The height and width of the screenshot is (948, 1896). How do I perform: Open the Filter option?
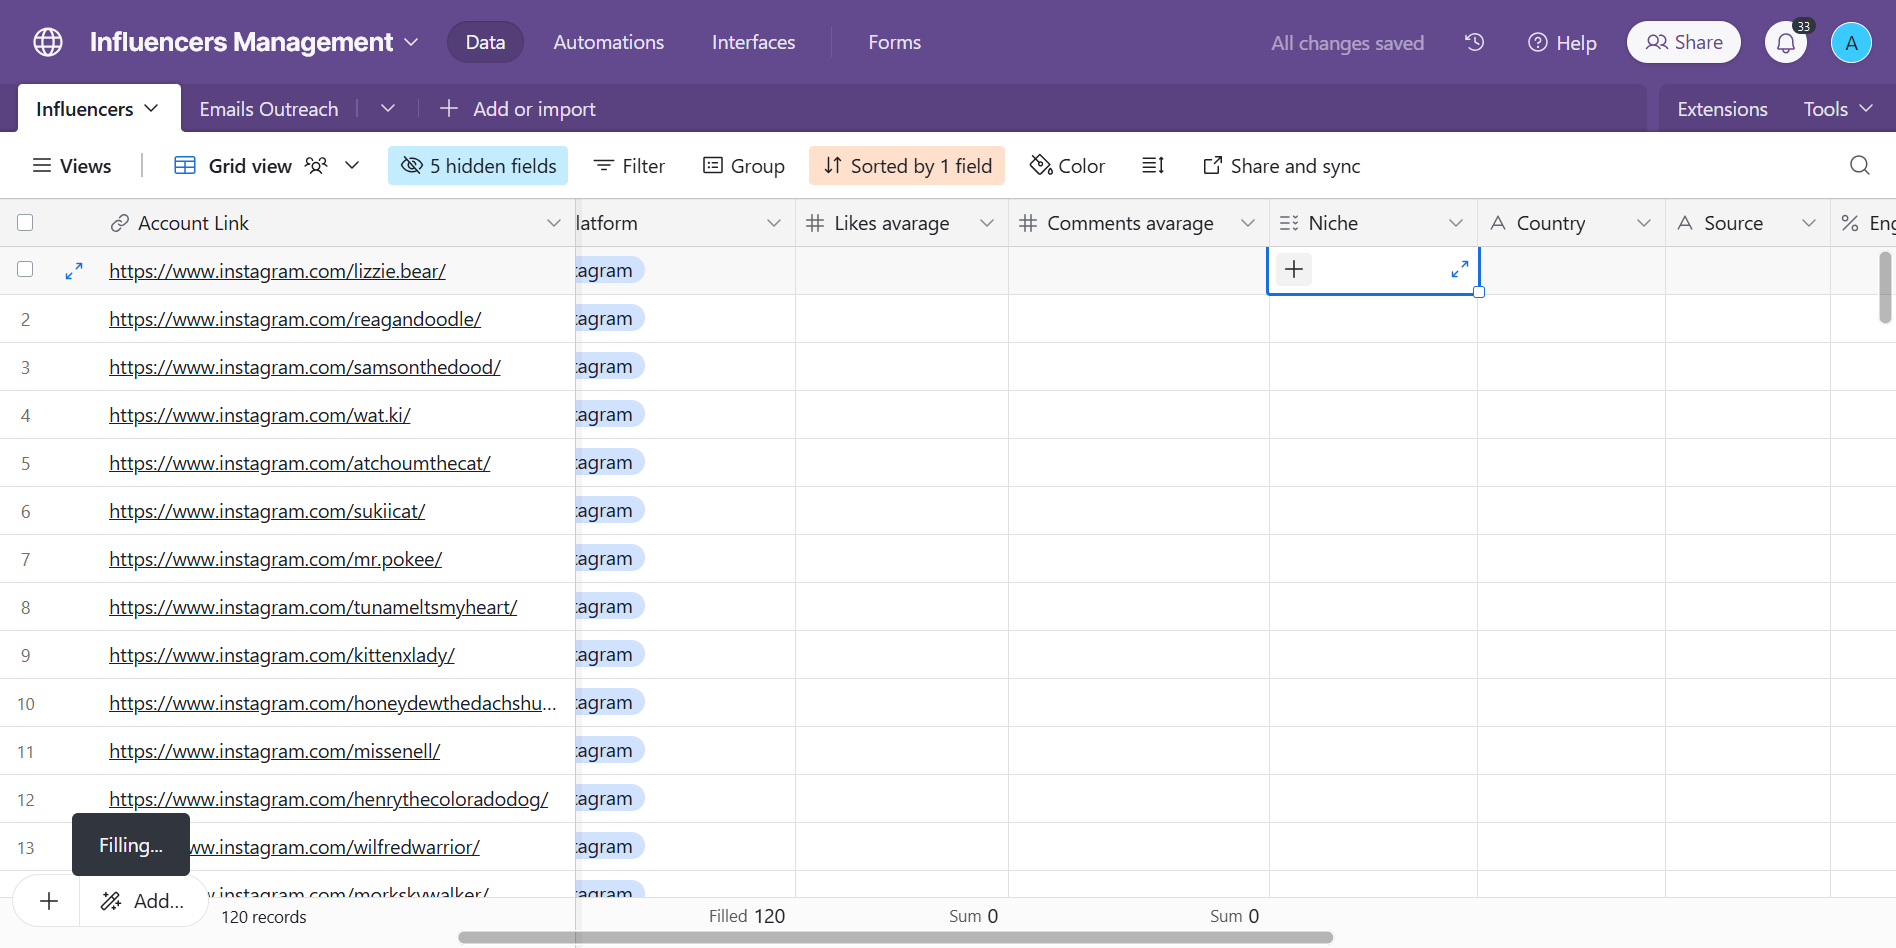tap(629, 166)
